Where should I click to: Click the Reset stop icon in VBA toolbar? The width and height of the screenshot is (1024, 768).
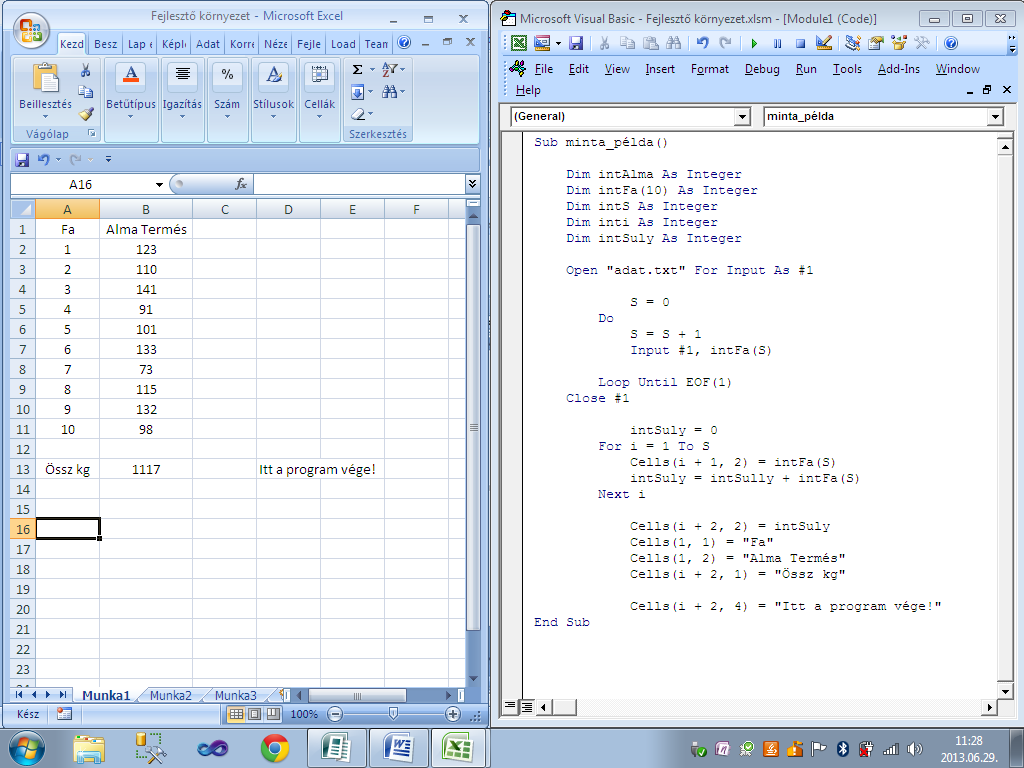tap(800, 43)
